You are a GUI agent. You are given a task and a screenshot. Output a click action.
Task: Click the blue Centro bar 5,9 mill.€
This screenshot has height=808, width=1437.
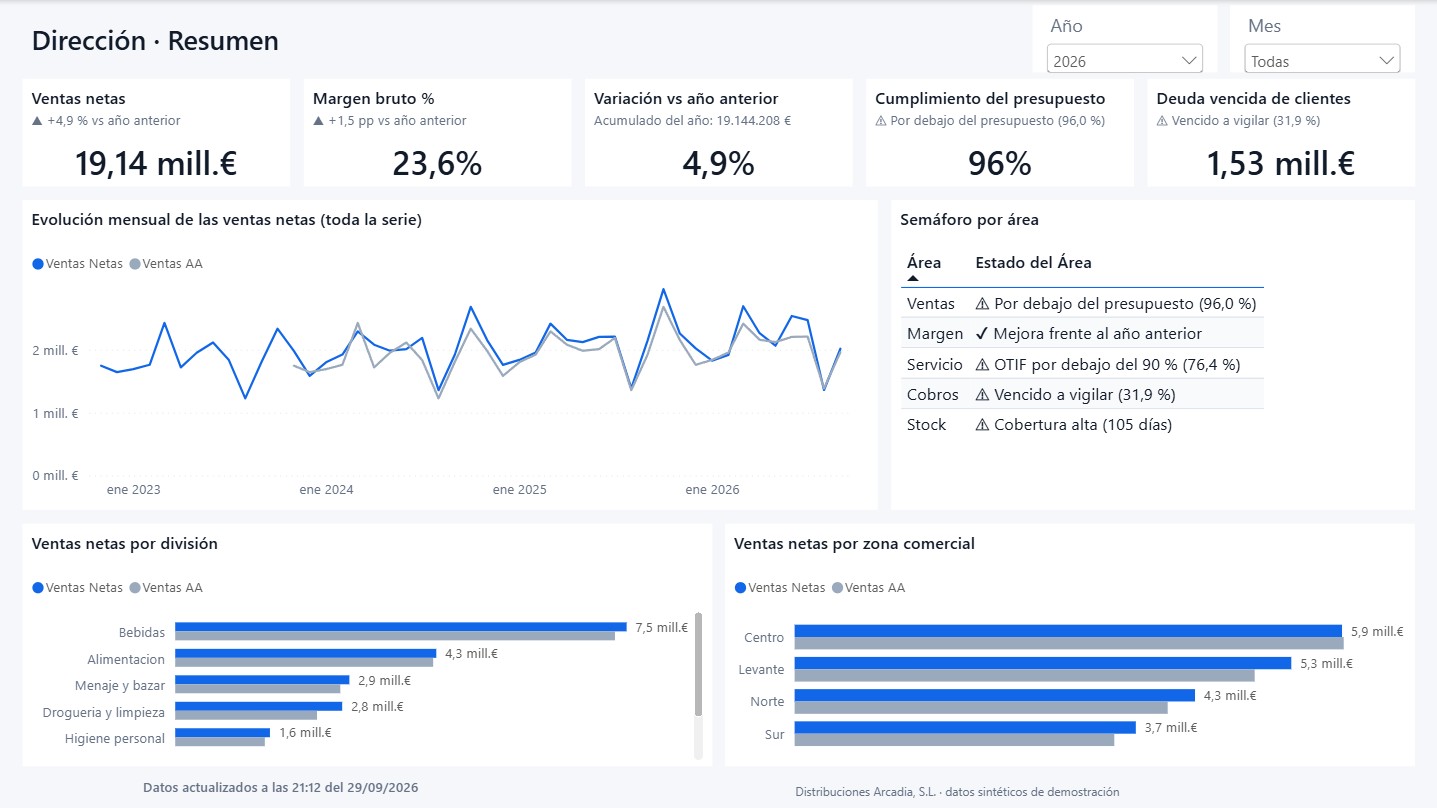tap(1068, 631)
